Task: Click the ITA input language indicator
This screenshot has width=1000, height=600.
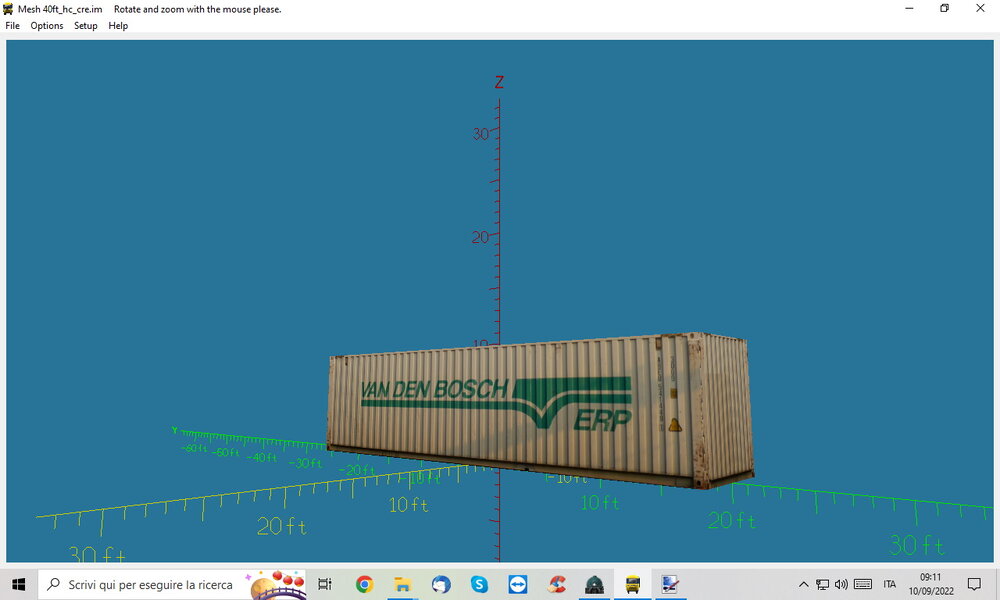Action: coord(890,584)
